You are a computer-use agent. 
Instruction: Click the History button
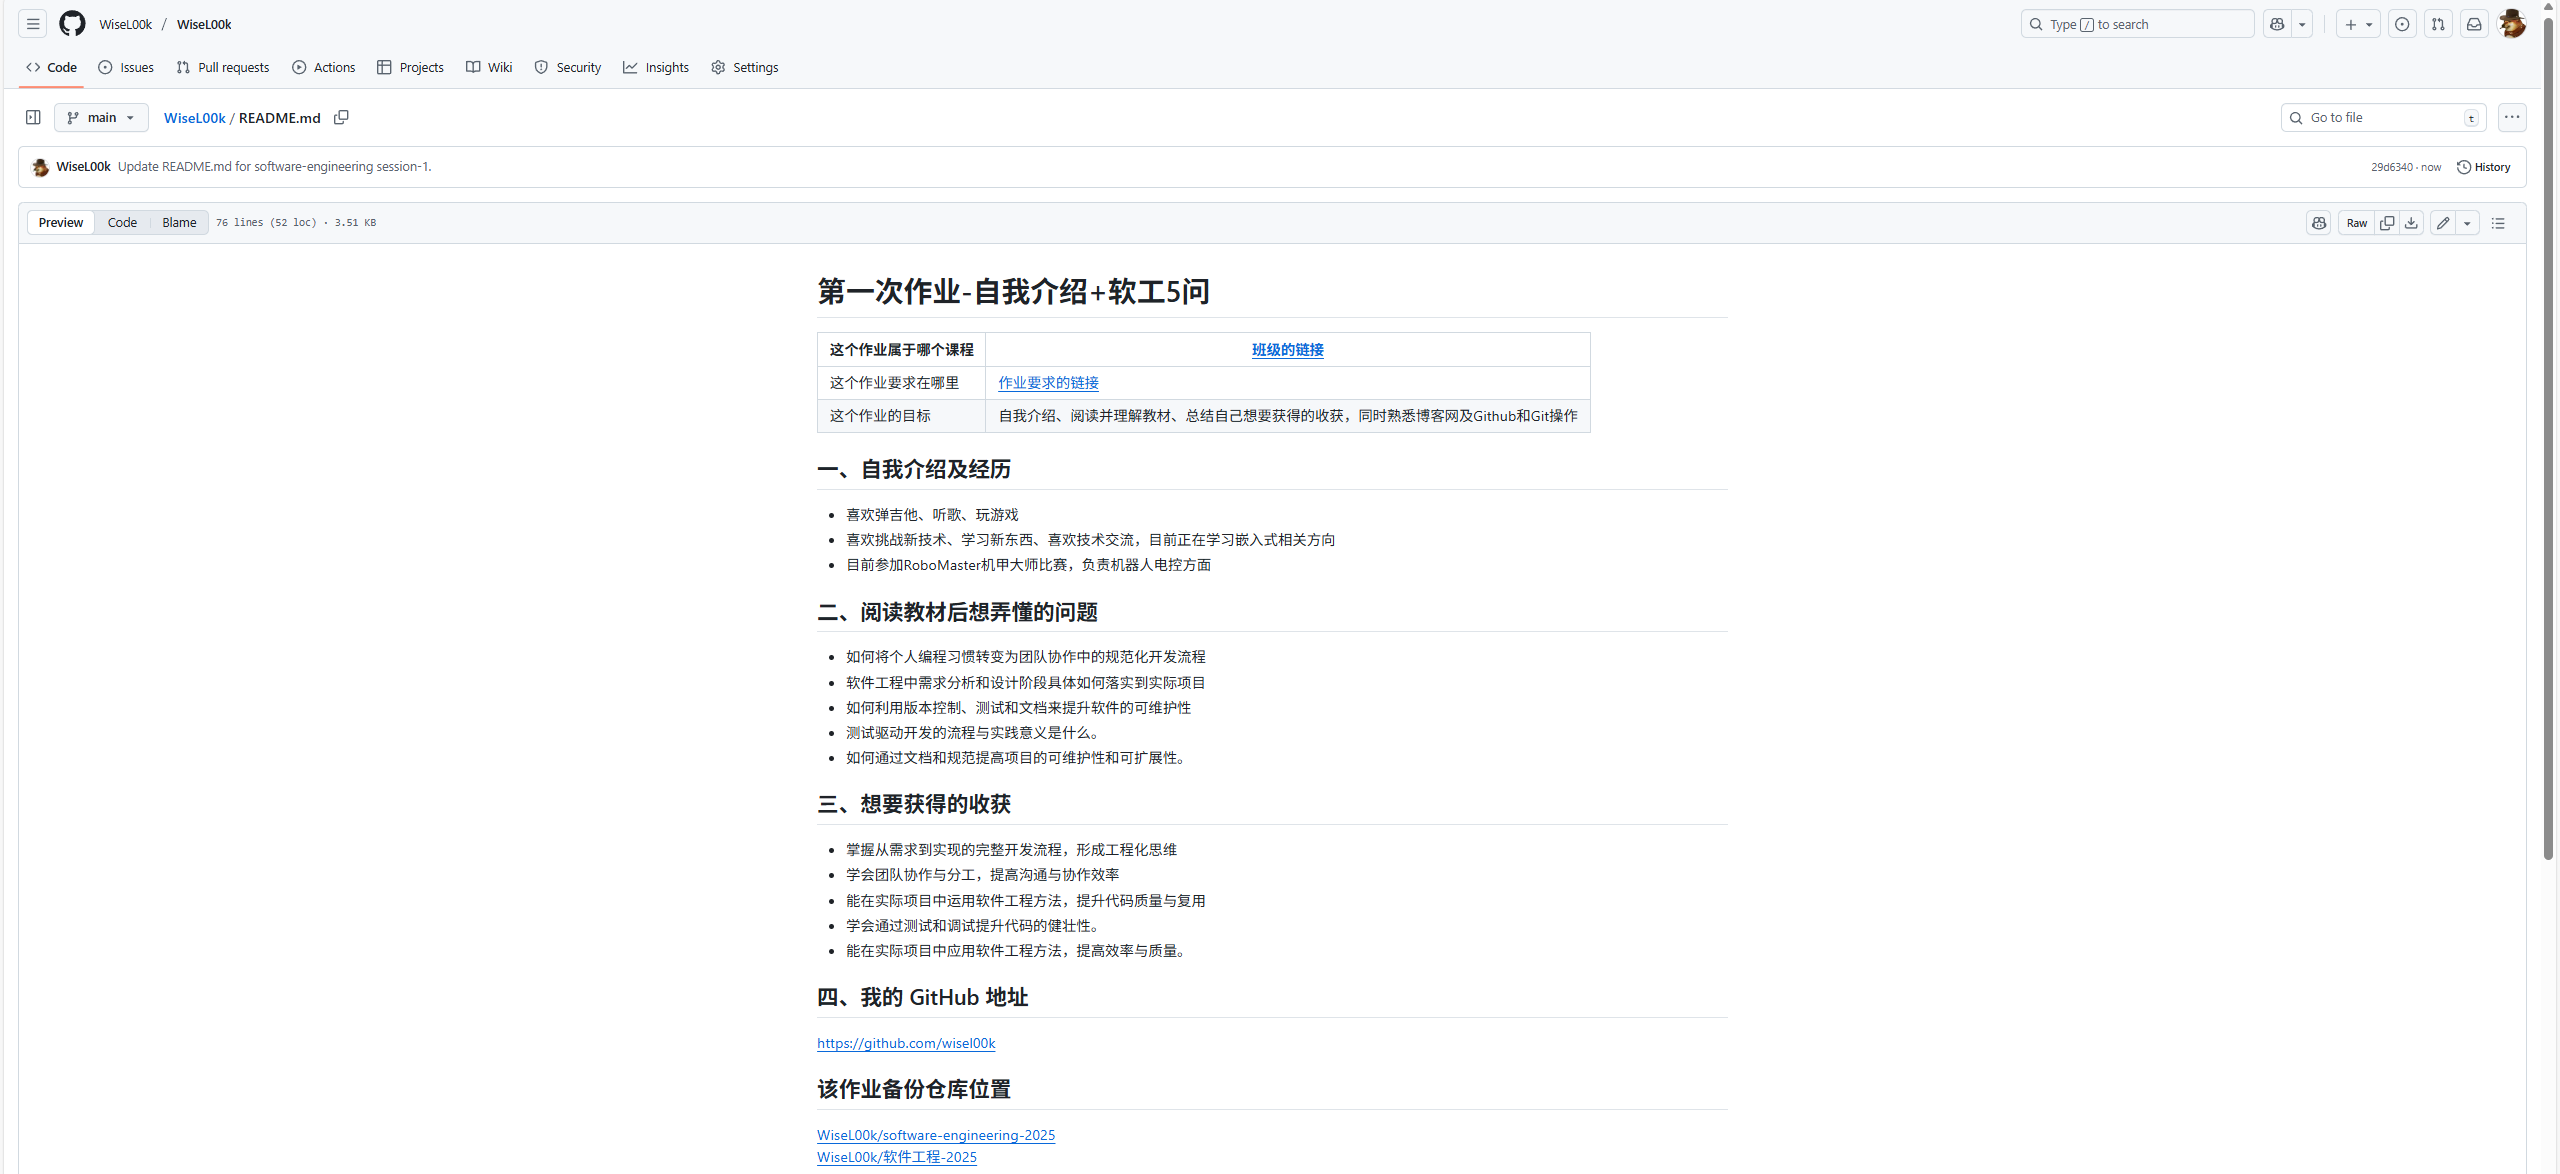pos(2484,167)
